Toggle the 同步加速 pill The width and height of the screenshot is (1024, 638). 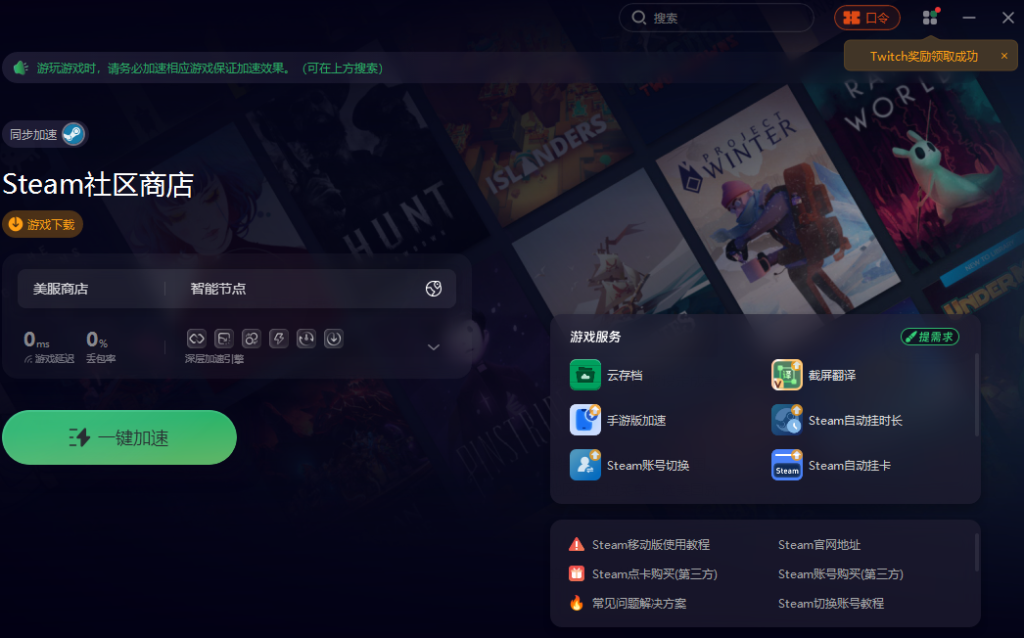point(45,135)
